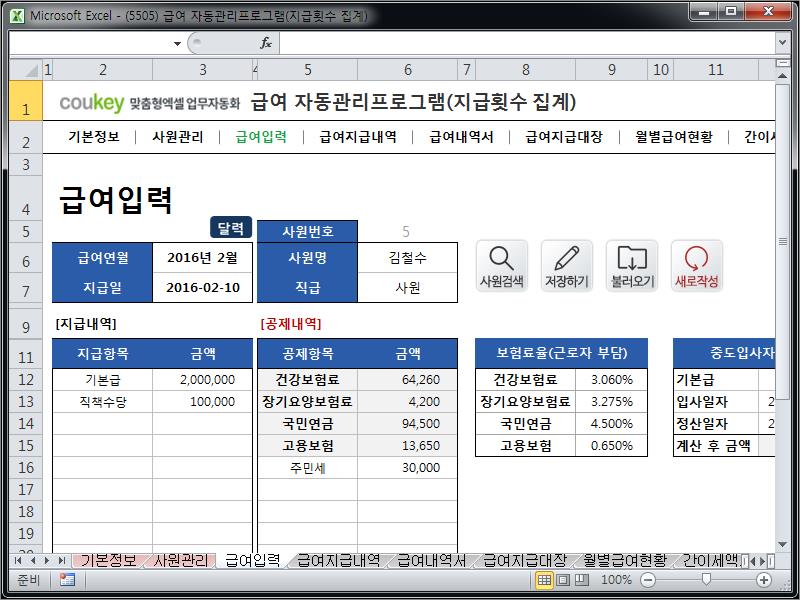This screenshot has width=800, height=600.
Task: Click the 새로작성 refresh icon button
Action: (696, 266)
